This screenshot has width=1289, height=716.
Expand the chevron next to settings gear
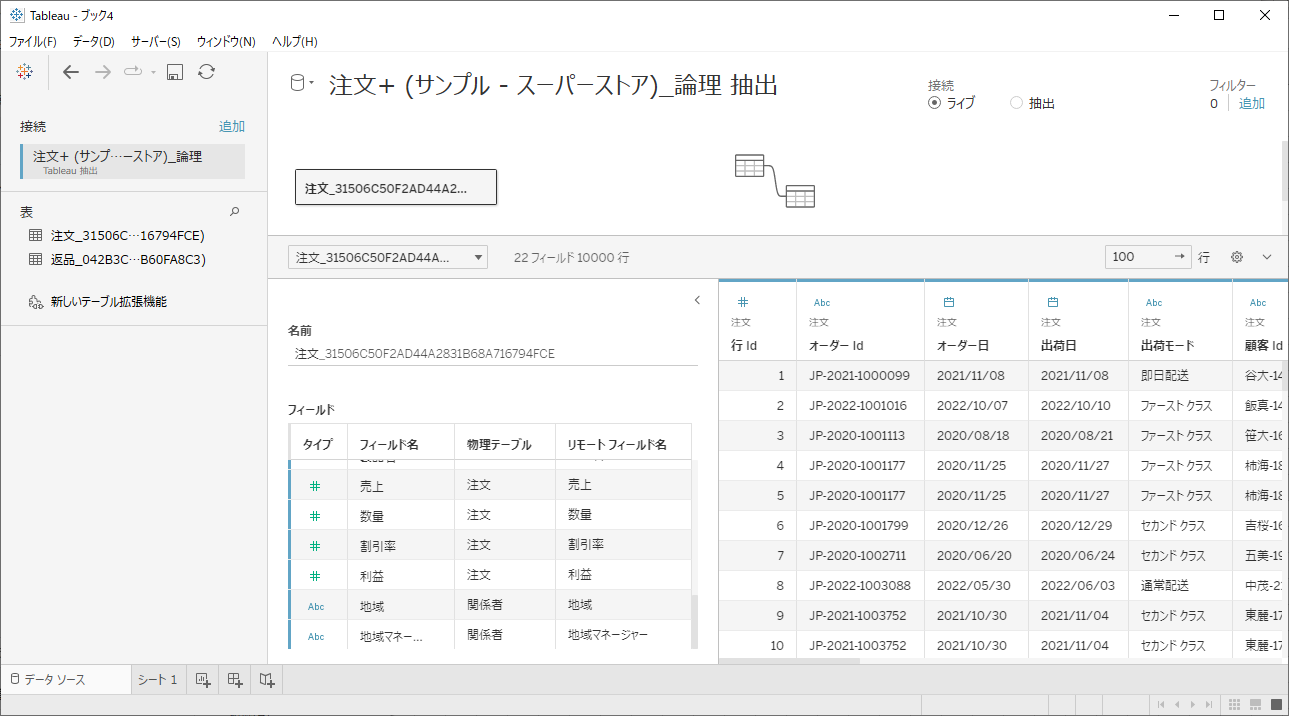(1267, 257)
